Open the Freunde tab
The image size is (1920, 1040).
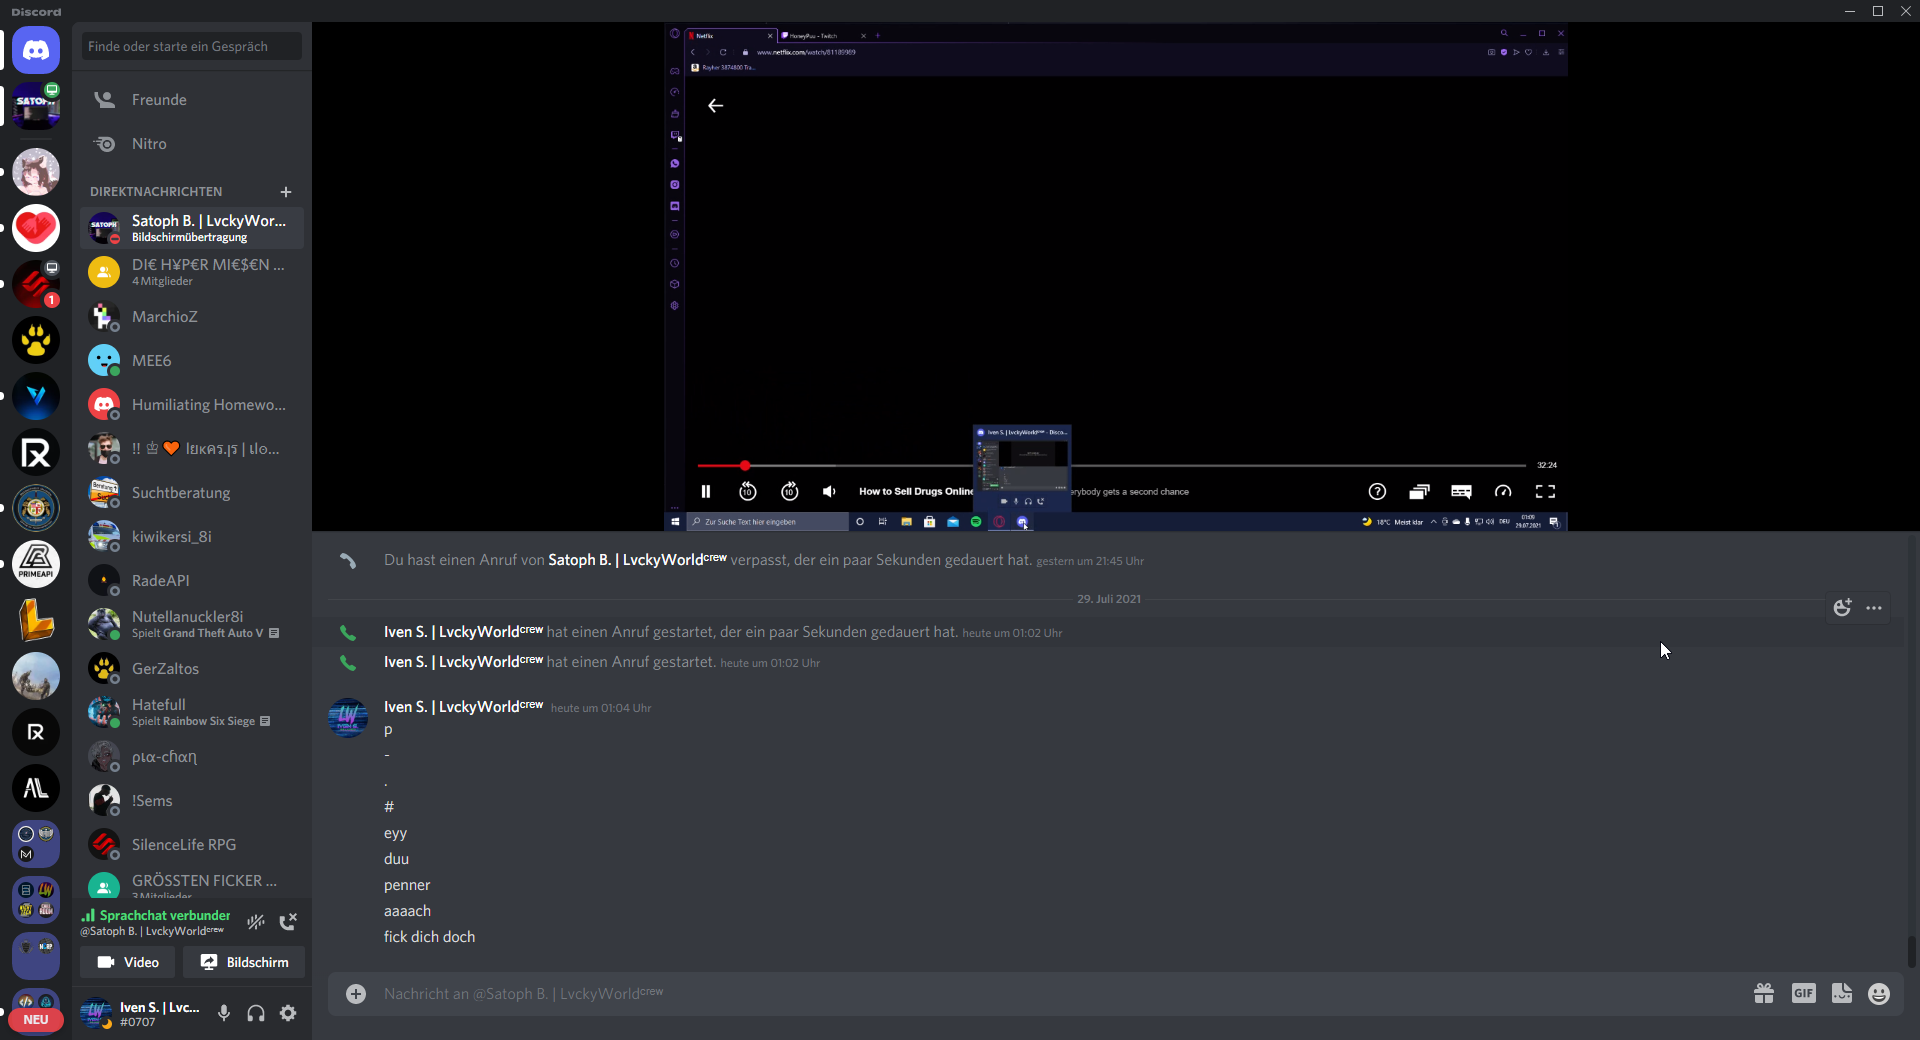159,100
